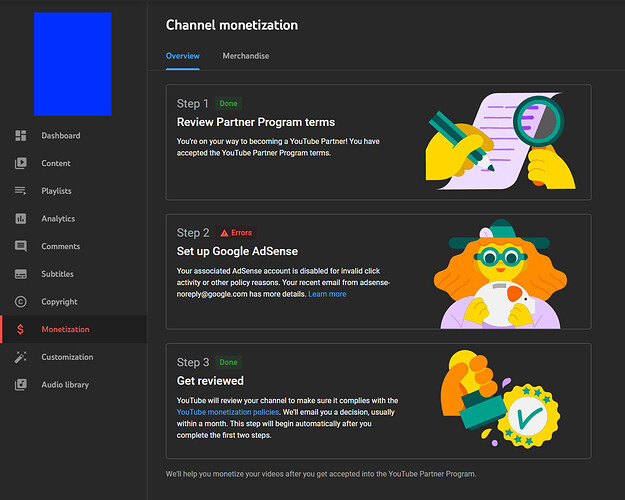This screenshot has width=625, height=500.
Task: Click Set up Google AdSense heading
Action: [237, 251]
